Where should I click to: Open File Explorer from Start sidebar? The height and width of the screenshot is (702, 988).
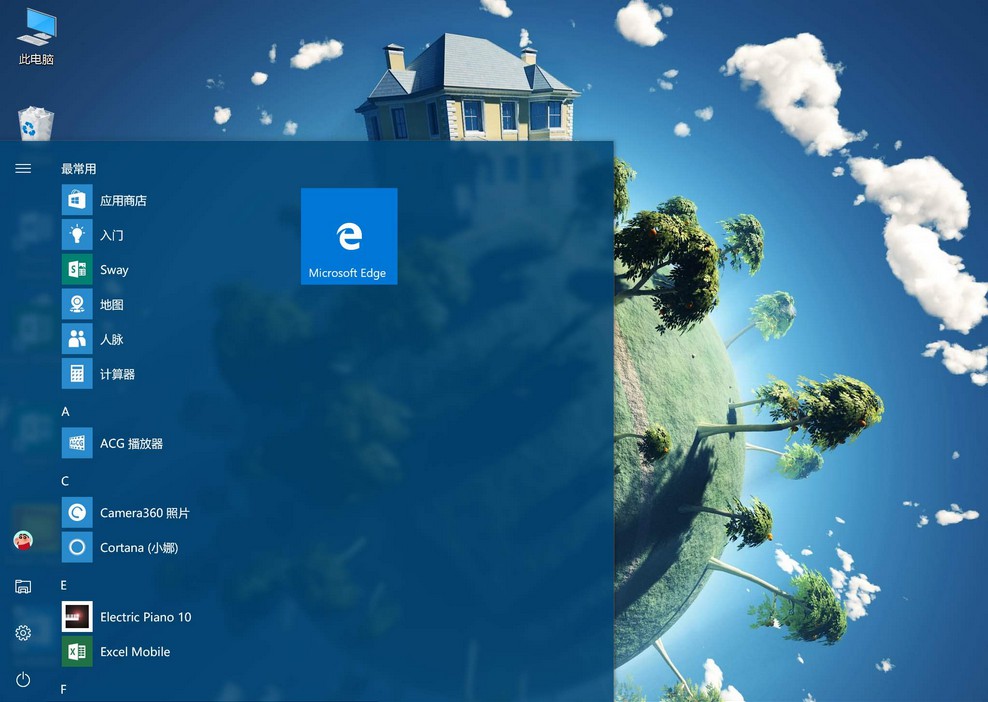coord(23,587)
